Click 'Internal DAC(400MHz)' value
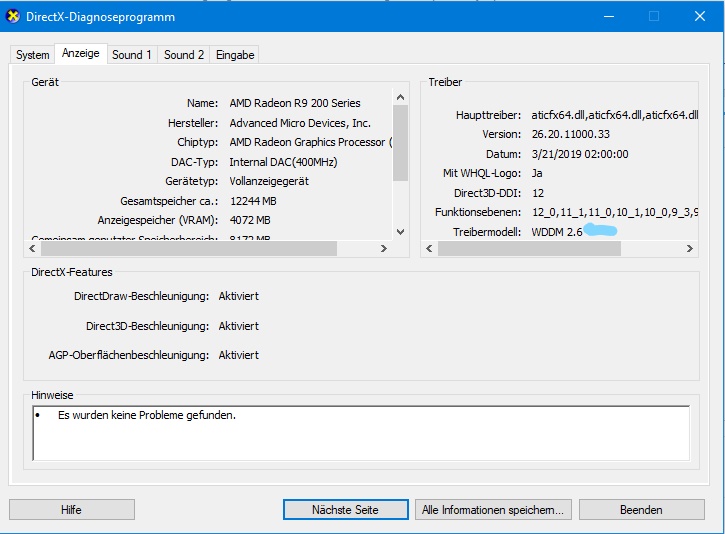725x534 pixels. point(283,162)
